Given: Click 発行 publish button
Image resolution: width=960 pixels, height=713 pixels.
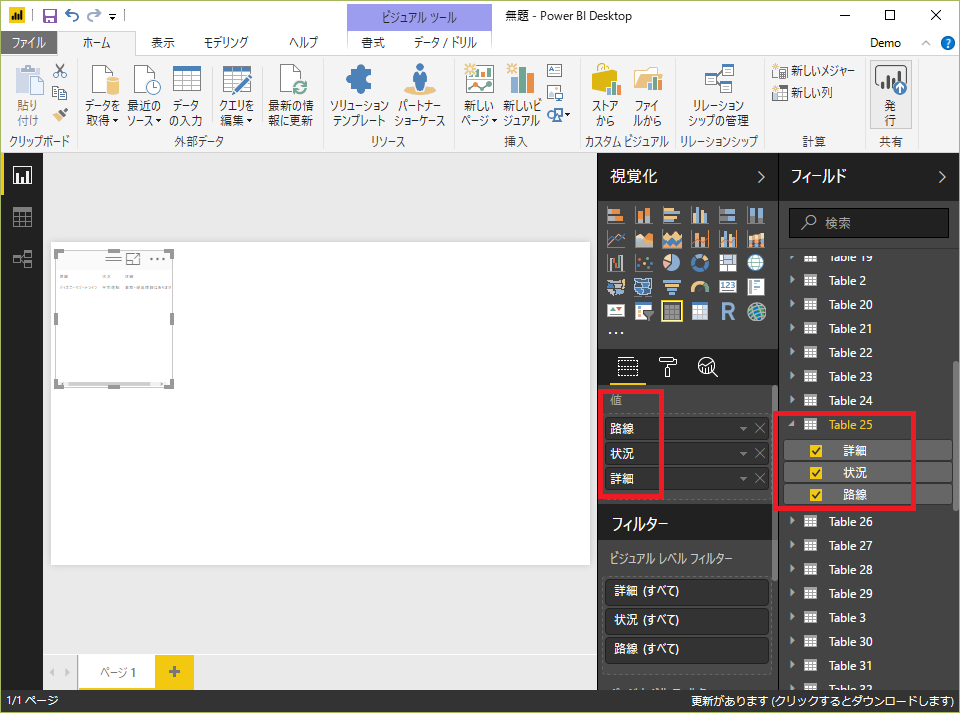Looking at the screenshot, I should (x=890, y=94).
